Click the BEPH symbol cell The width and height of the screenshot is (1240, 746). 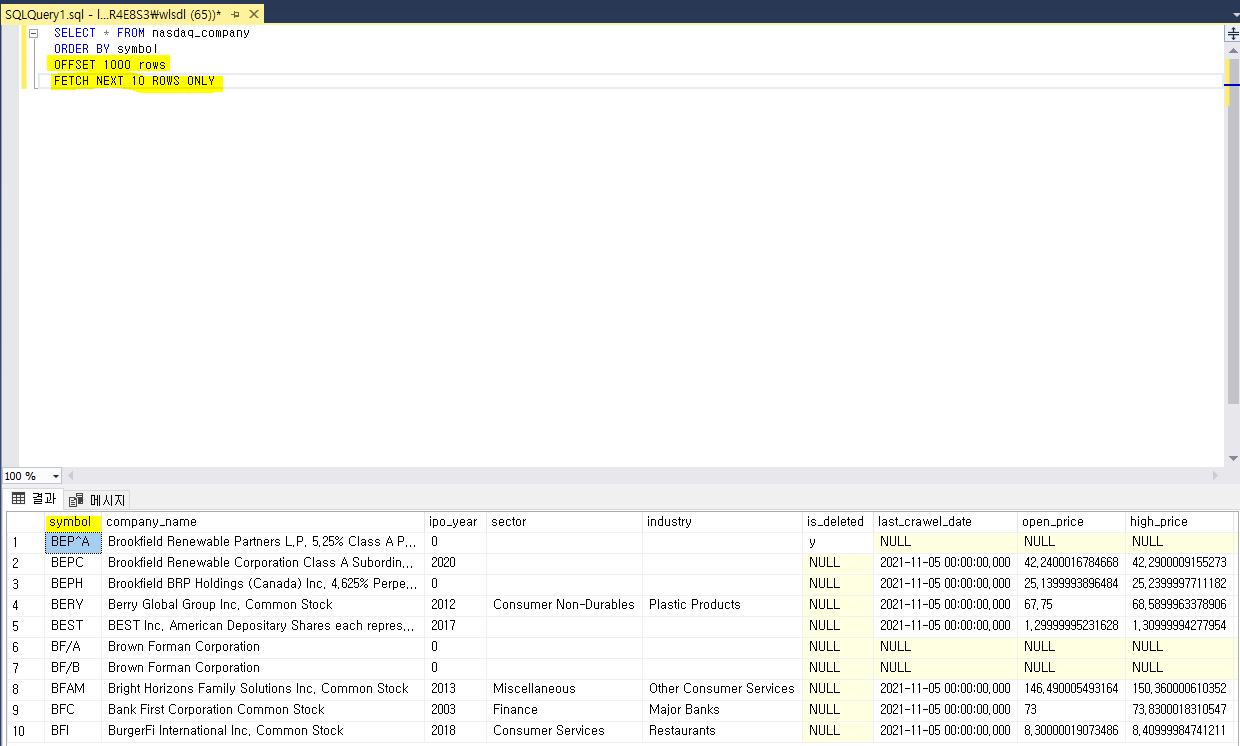73,584
